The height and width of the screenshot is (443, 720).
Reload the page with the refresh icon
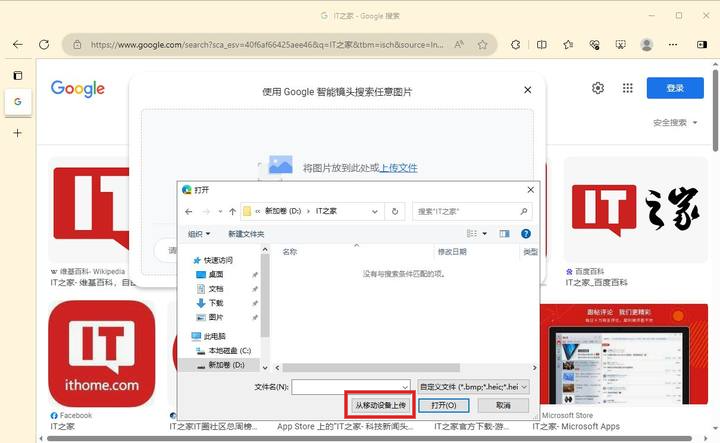coord(44,45)
